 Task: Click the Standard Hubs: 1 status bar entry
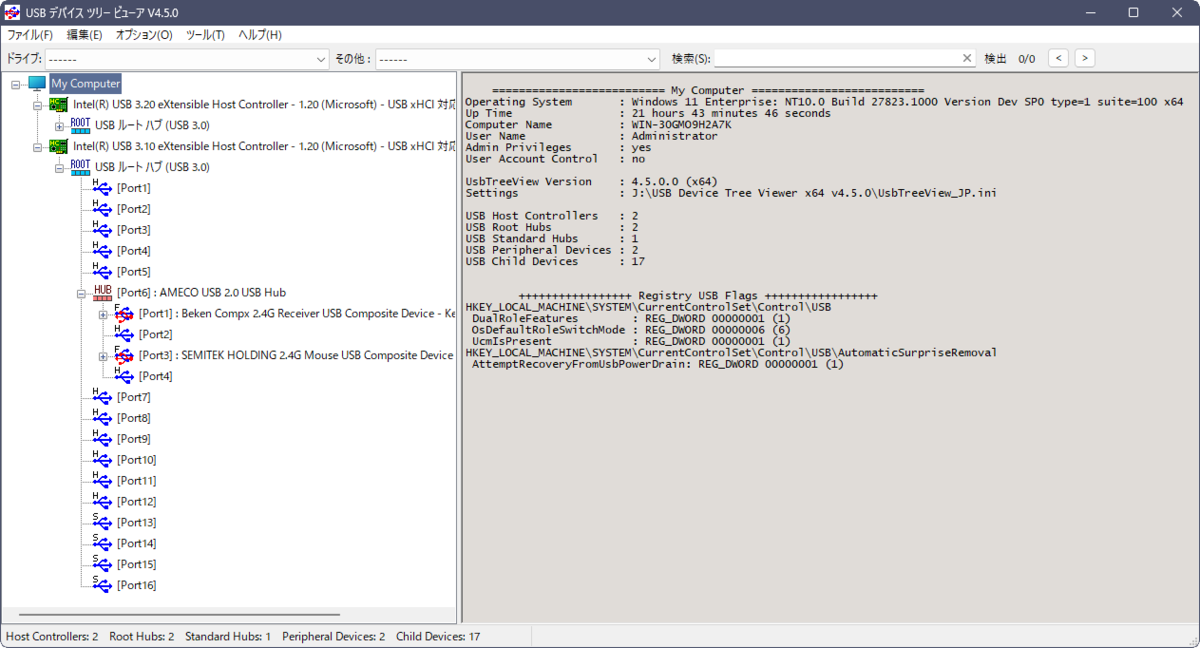click(228, 636)
